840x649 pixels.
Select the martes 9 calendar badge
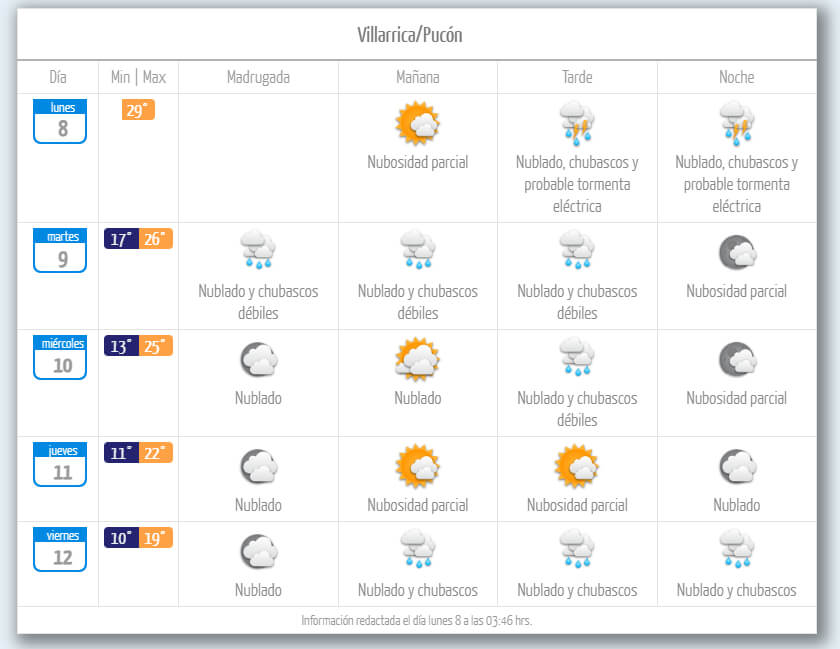point(60,250)
